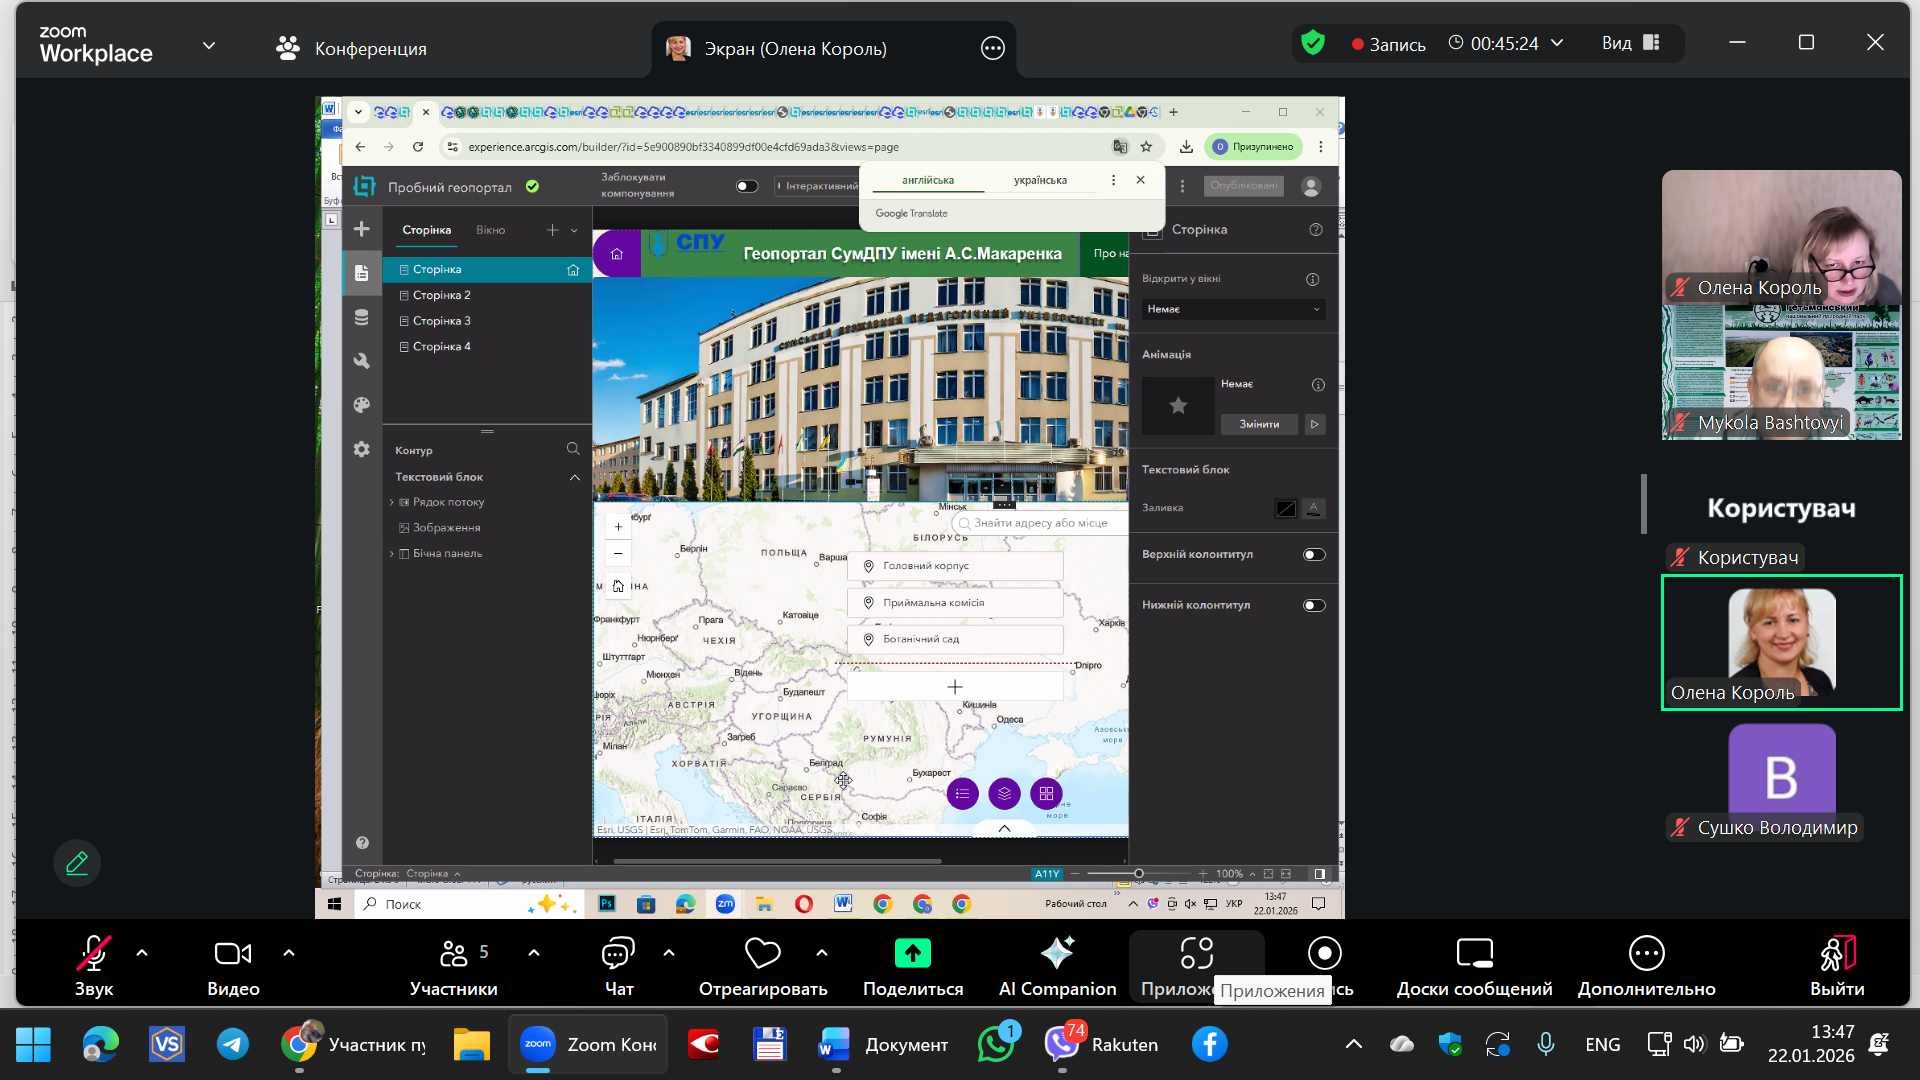Screen dimensions: 1920x1080
Task: Select Олена Король highlighted video thumbnail
Action: point(1781,642)
